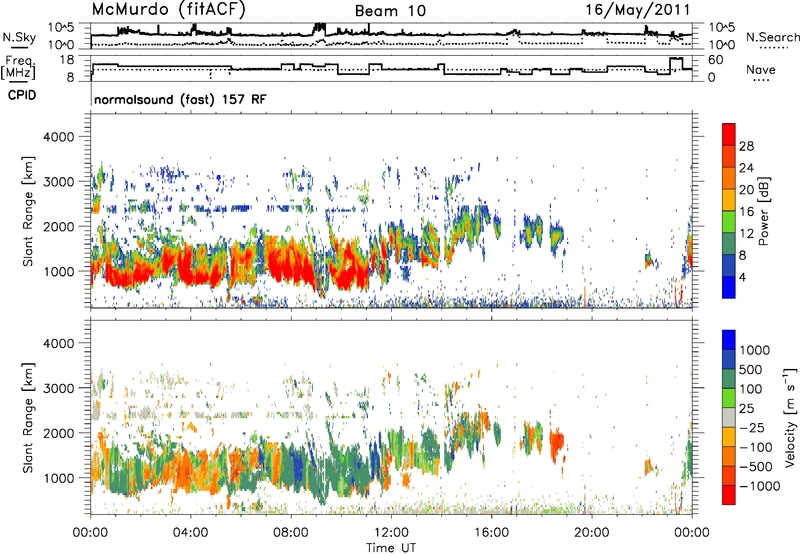Click the 'CPID' row label
The width and height of the screenshot is (800, 554).
click(22, 95)
